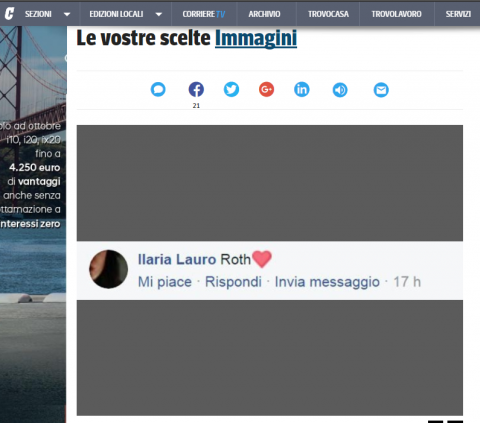Viewport: 480px width, 423px height.
Task: Open the Sezioni menu
Action: pyautogui.click(x=38, y=14)
